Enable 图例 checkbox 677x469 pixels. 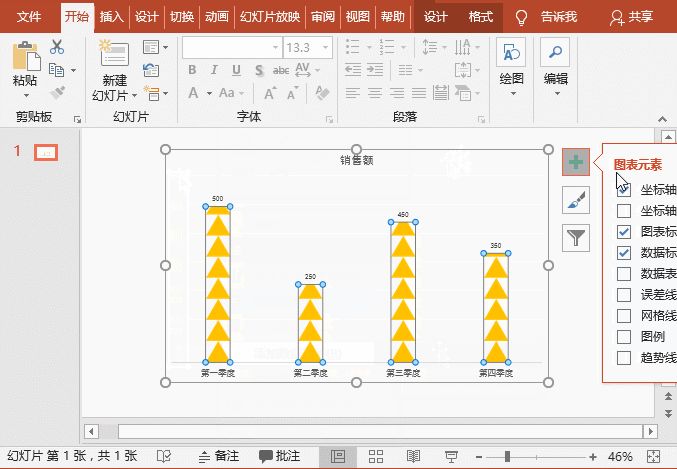pyautogui.click(x=623, y=337)
